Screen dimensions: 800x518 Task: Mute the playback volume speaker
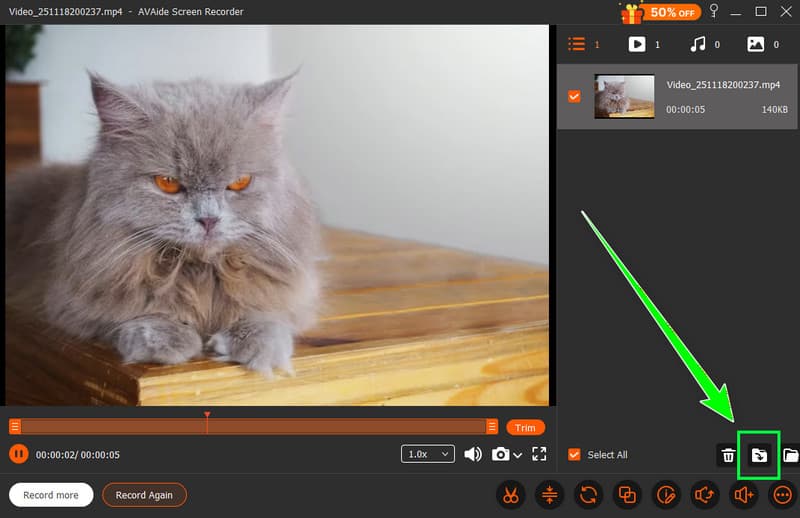473,454
